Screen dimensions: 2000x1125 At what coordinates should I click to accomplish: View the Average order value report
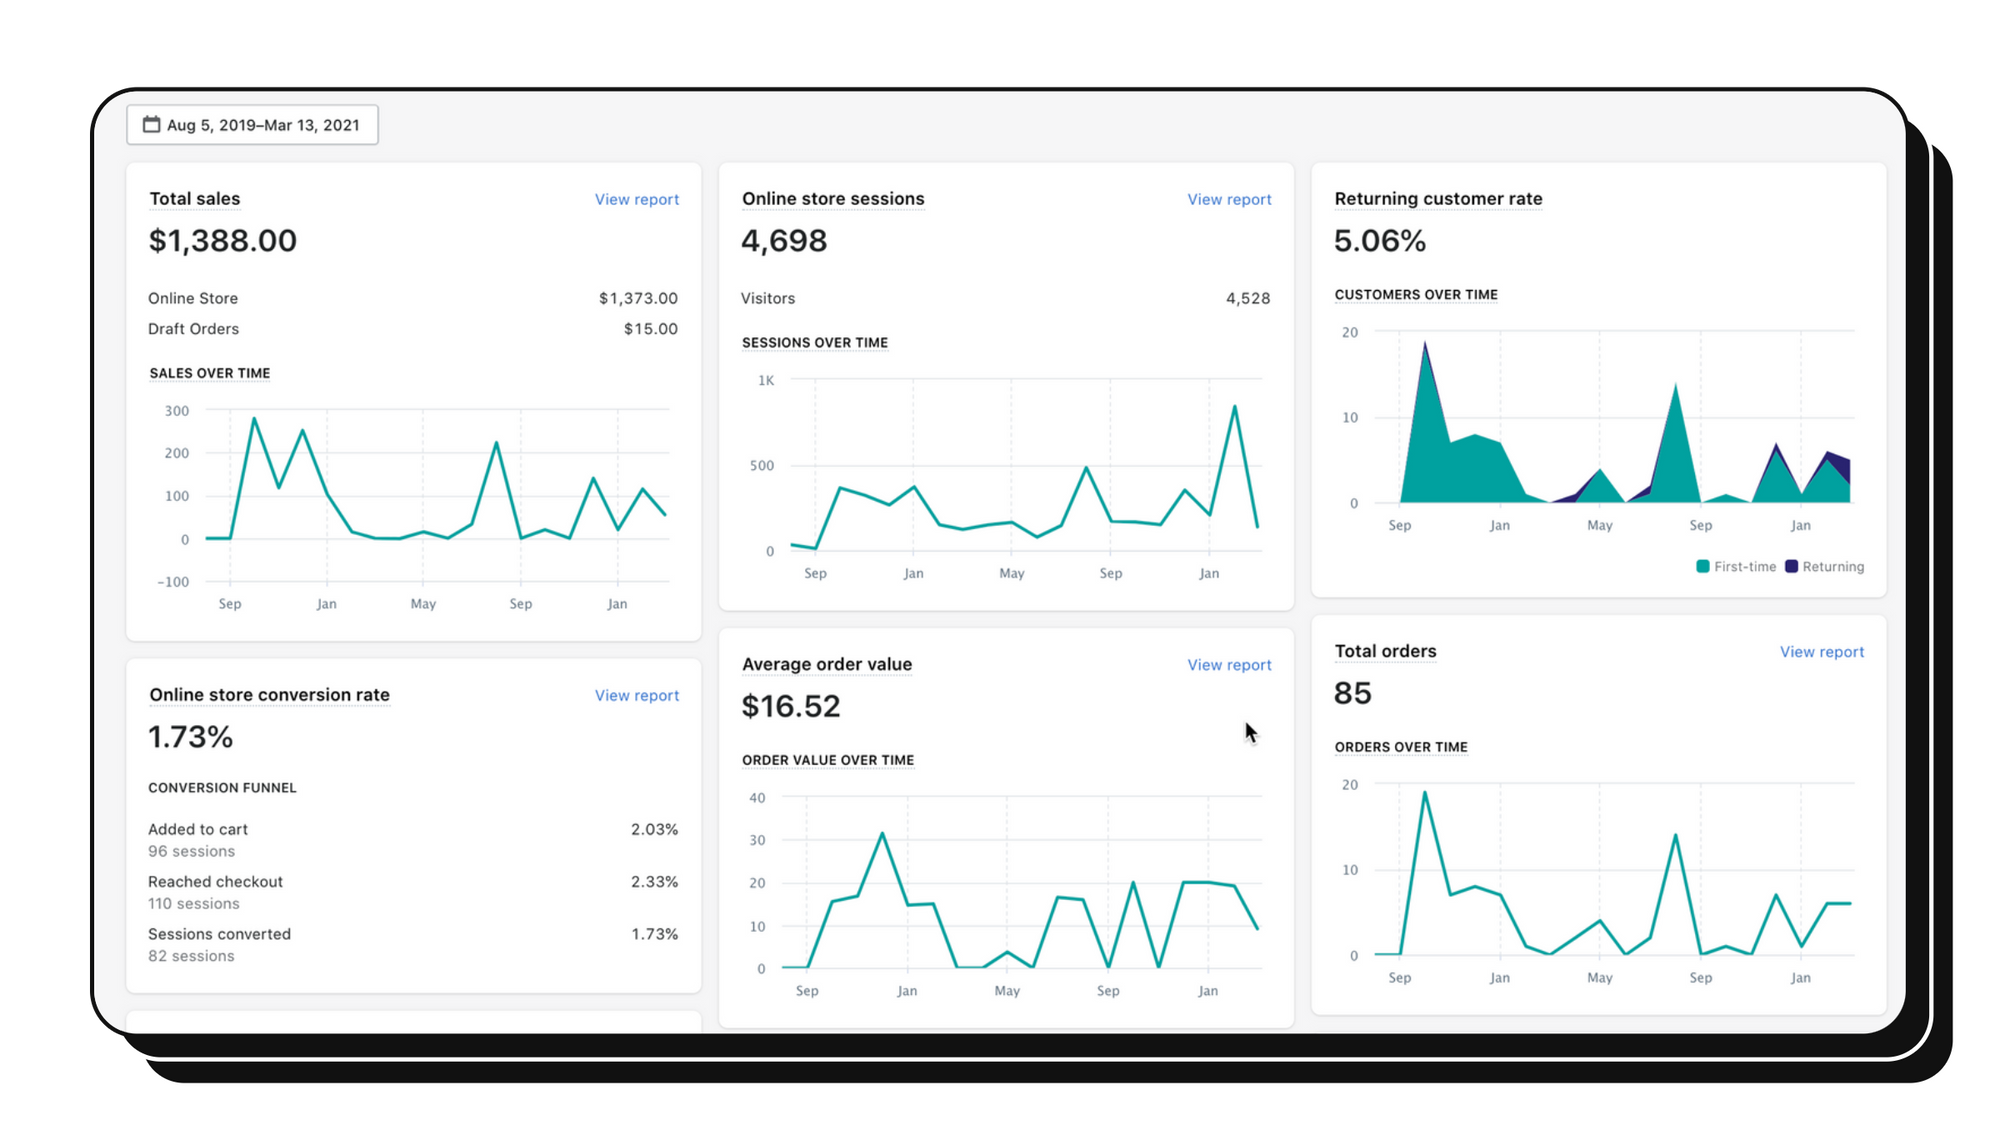tap(1229, 664)
